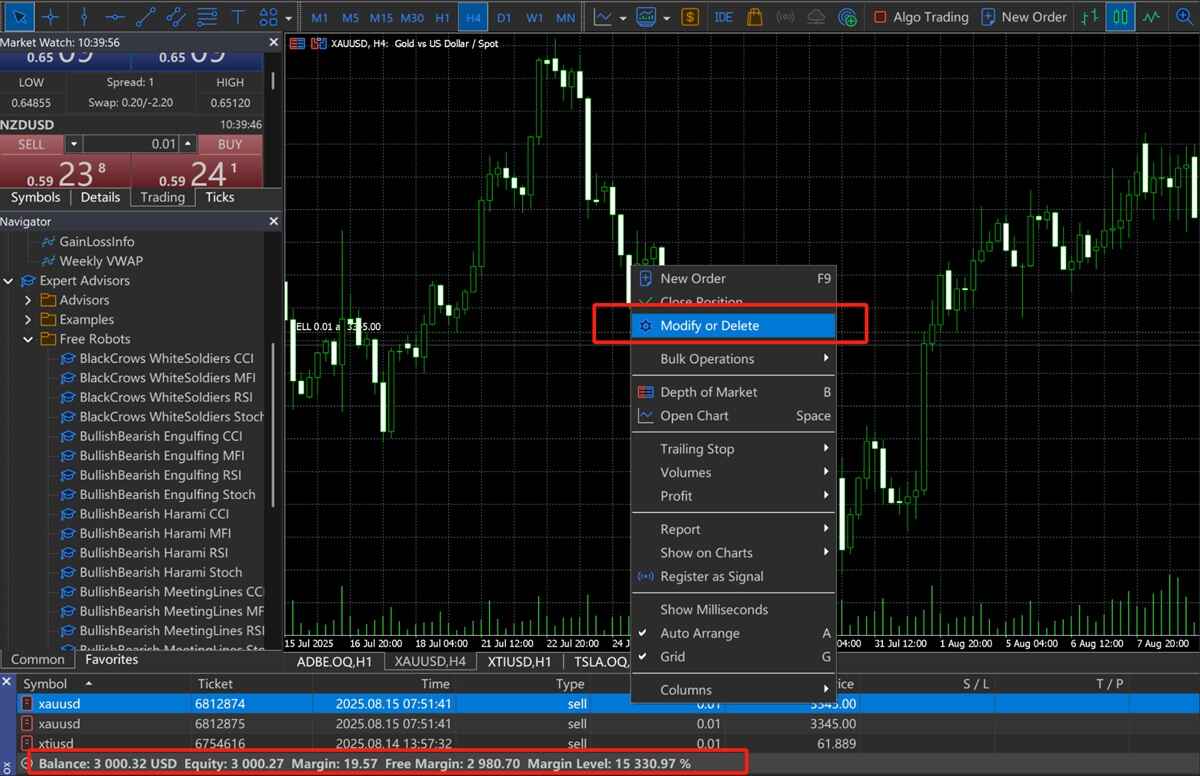
Task: Switch to bar chart display
Action: pyautogui.click(x=1090, y=17)
